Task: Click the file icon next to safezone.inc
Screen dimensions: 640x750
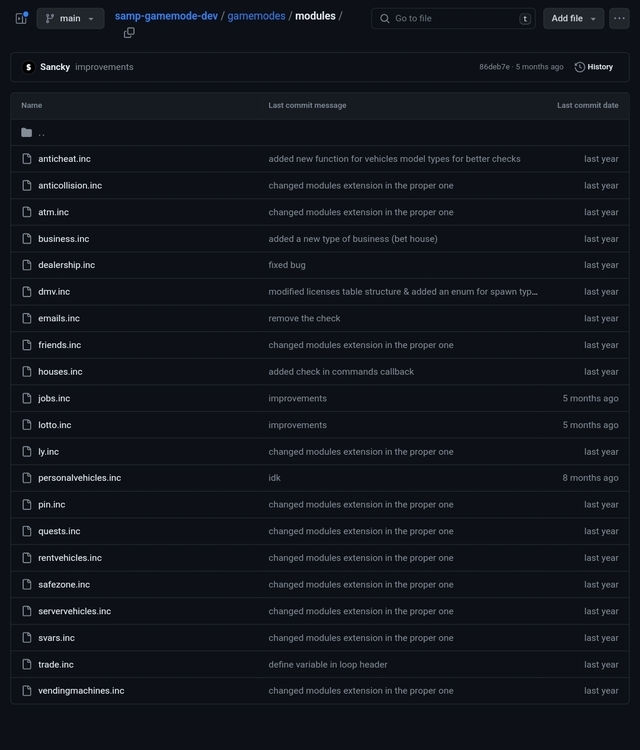Action: [x=27, y=585]
